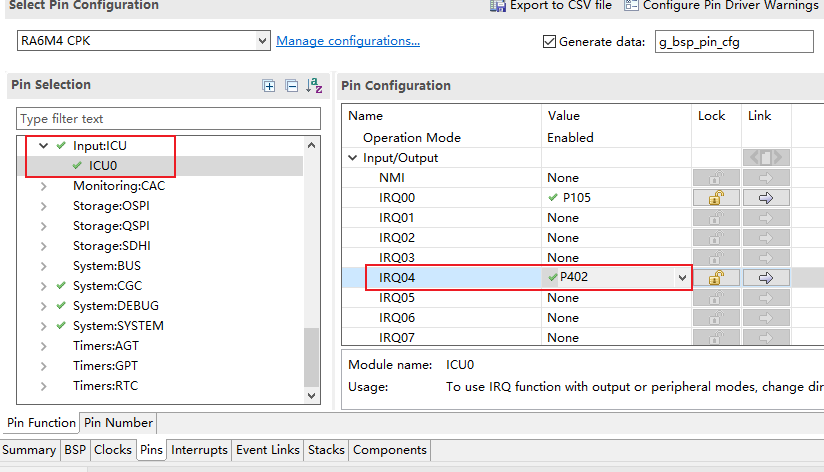Click the Collapse All icon in Pin Selection
Viewport: 824px width, 472px height.
pos(291,86)
